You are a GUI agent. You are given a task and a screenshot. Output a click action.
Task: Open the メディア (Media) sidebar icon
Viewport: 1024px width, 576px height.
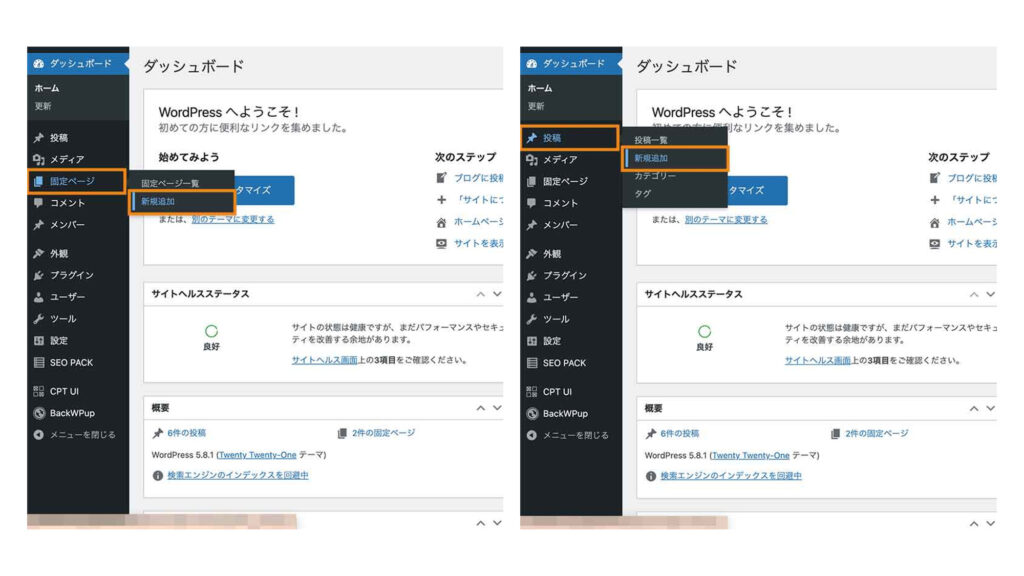pyautogui.click(x=40, y=159)
